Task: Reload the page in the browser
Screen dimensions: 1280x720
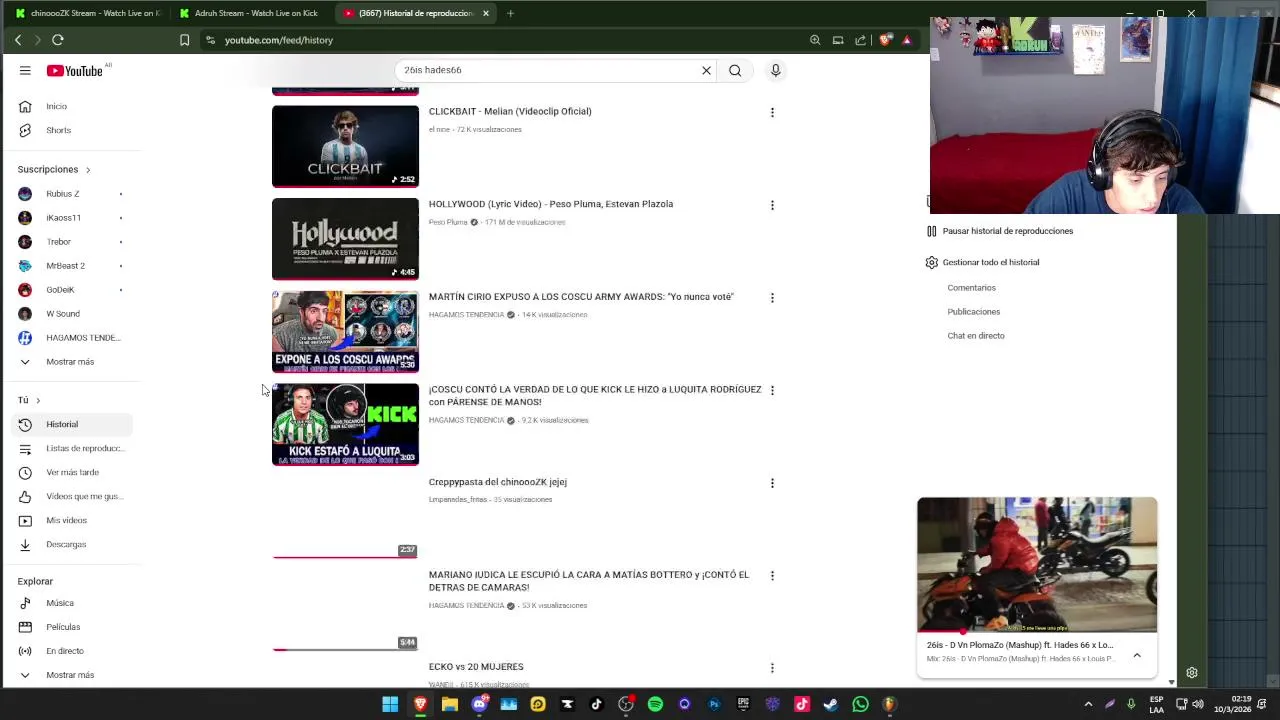Action: coord(58,40)
